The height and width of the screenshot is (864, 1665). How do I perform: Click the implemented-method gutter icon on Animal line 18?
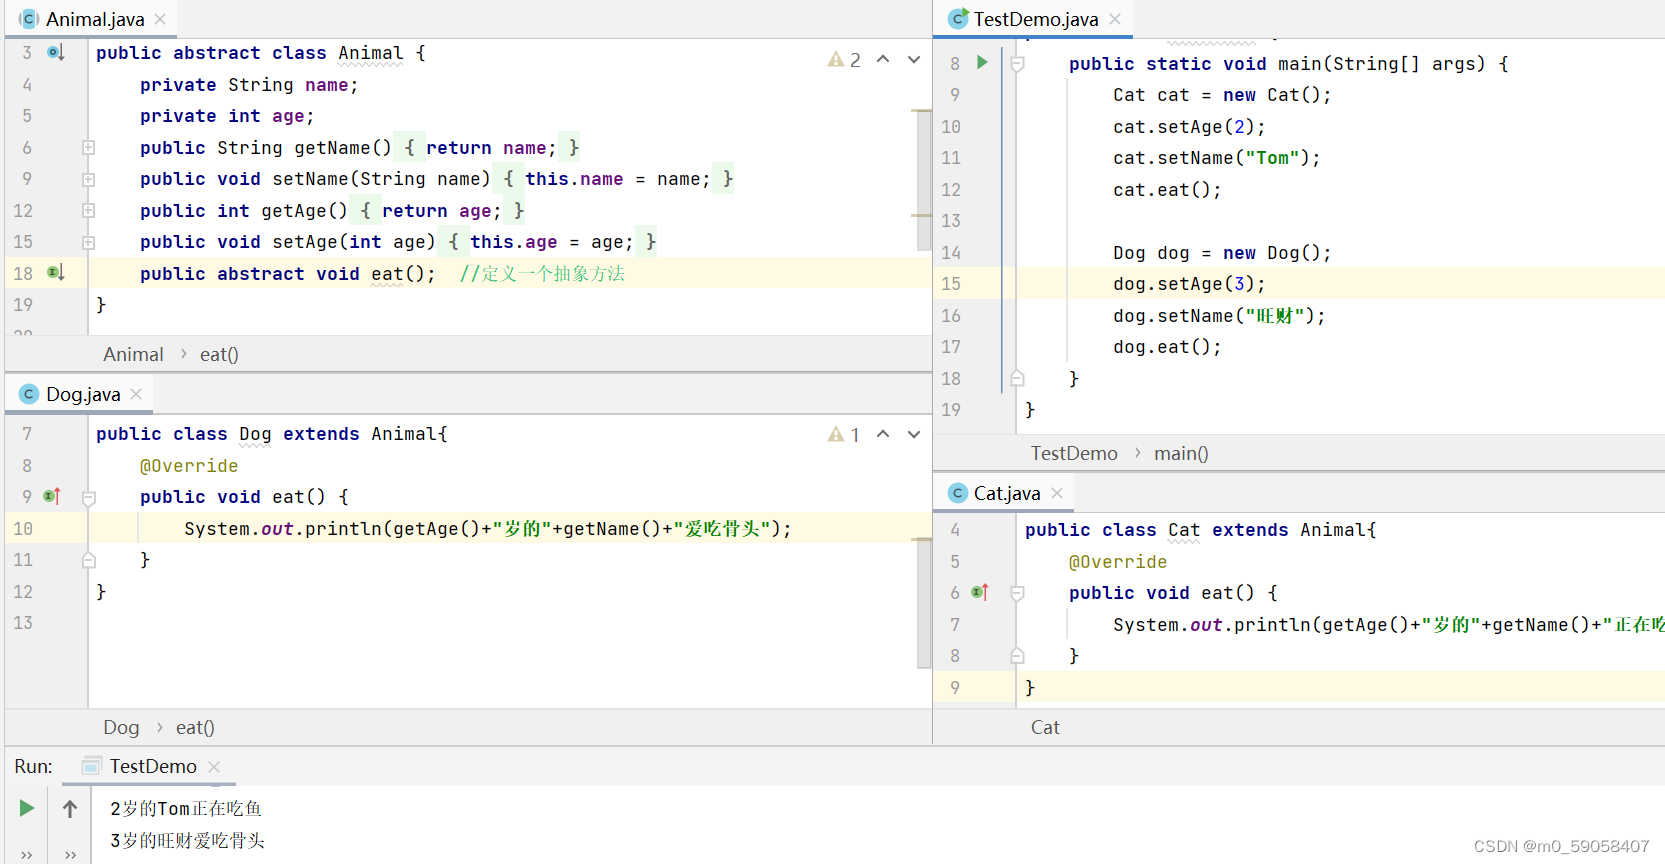click(x=56, y=272)
